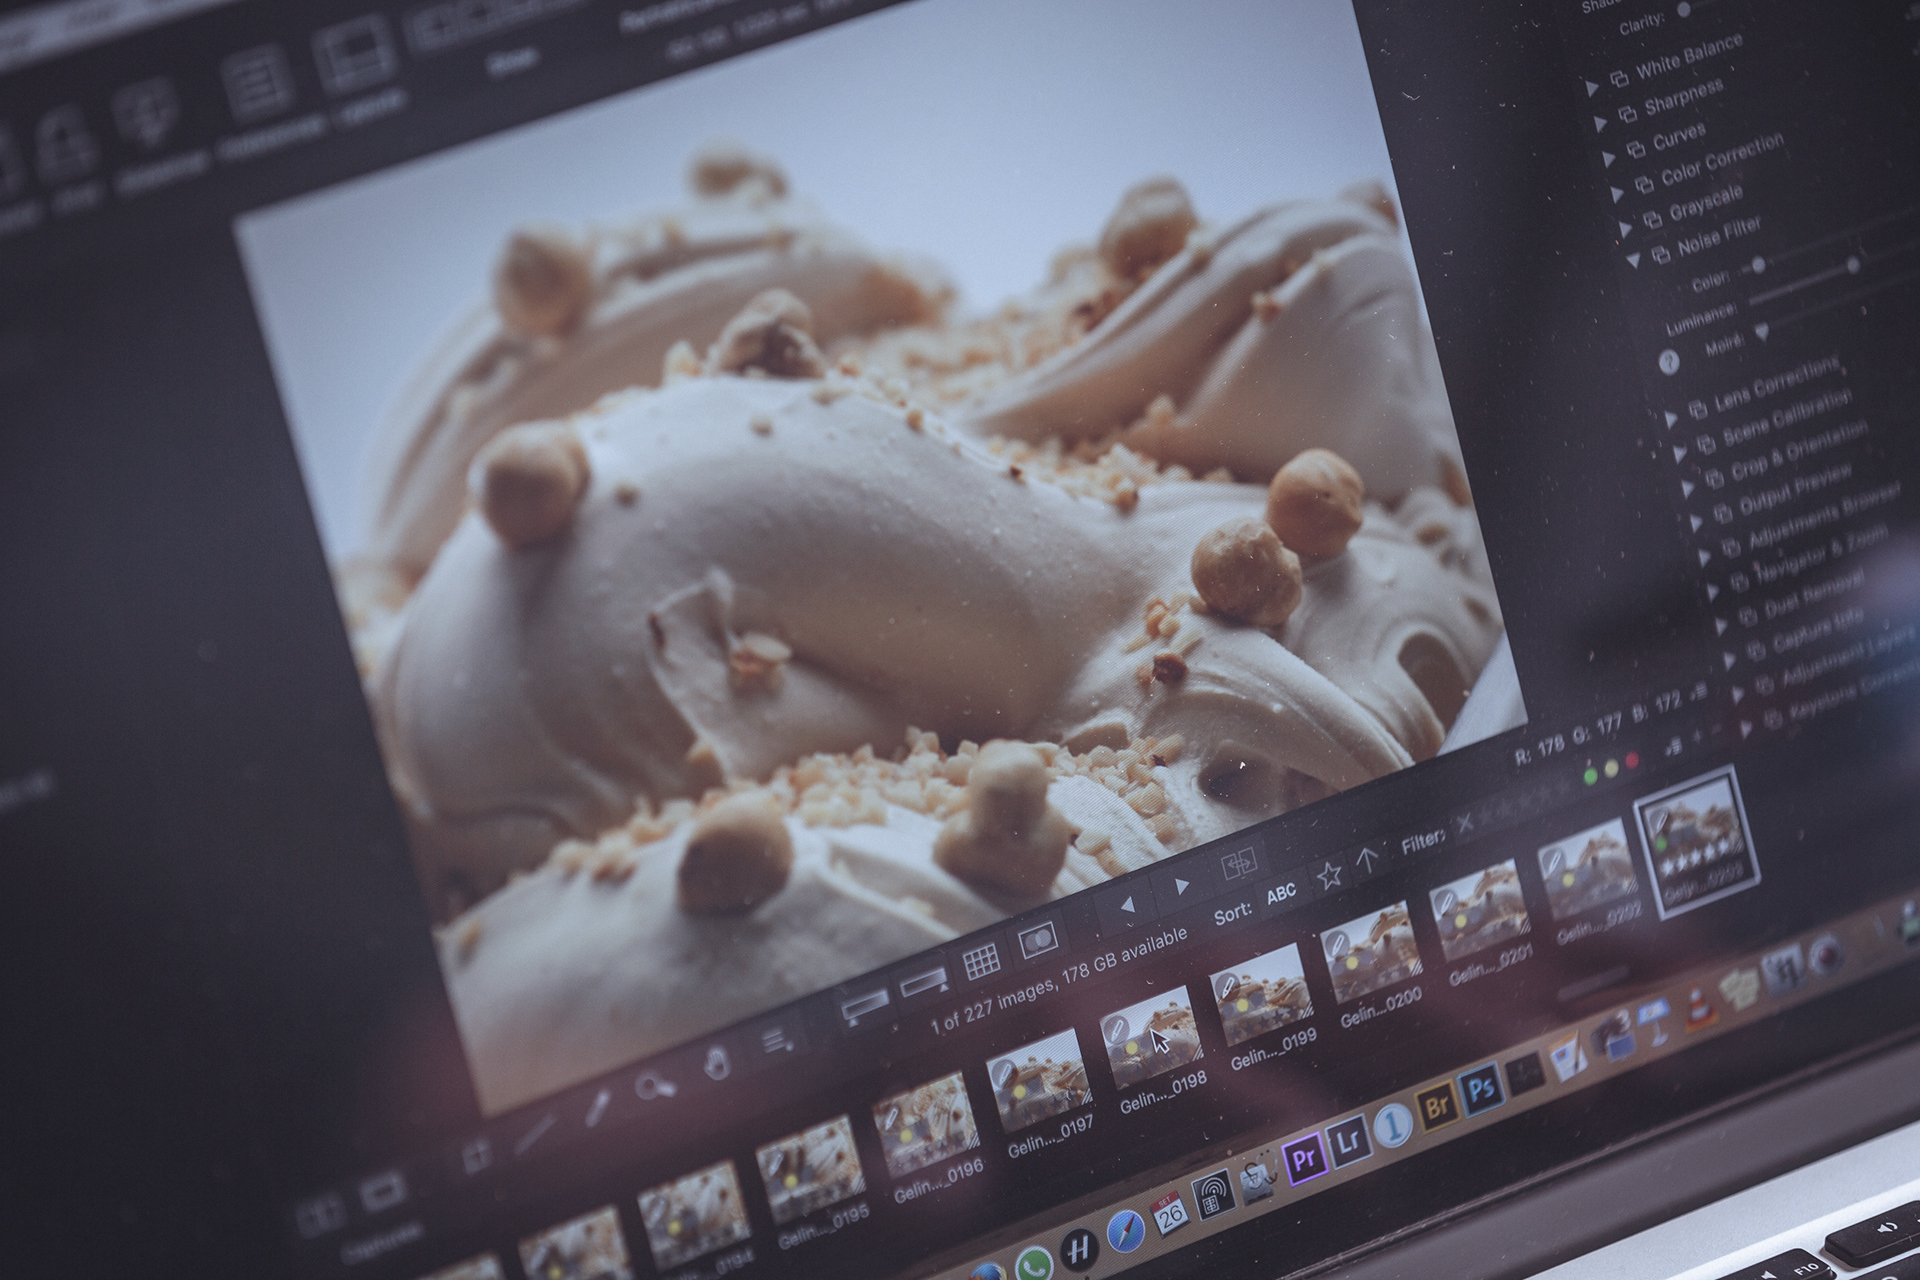Expand the Color Correction tool
The width and height of the screenshot is (1920, 1280).
pyautogui.click(x=1618, y=194)
